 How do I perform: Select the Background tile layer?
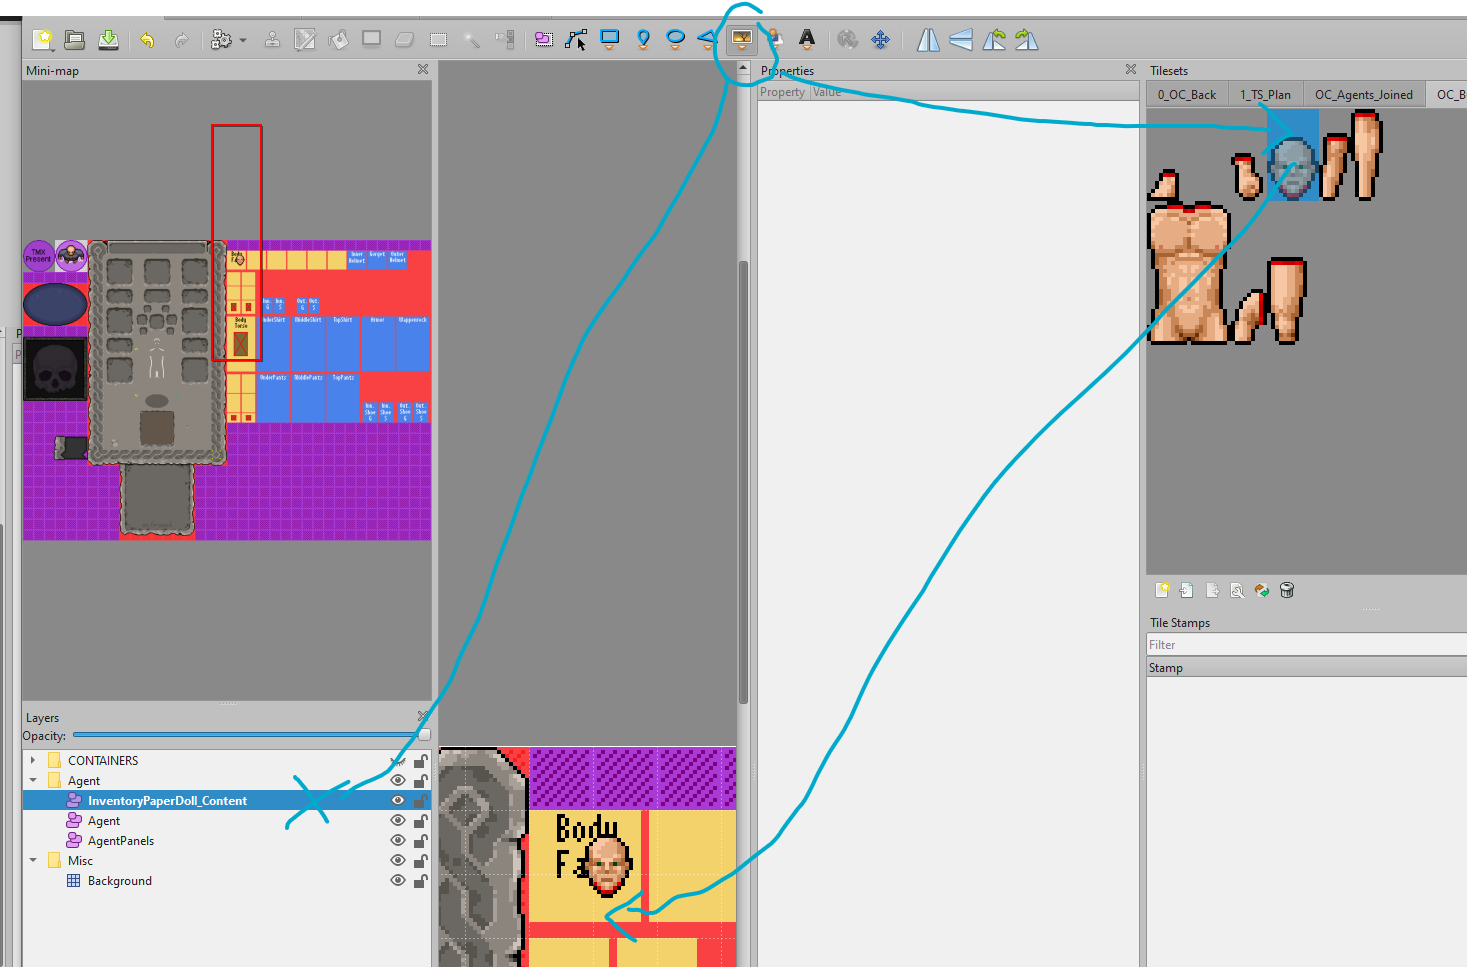(119, 881)
